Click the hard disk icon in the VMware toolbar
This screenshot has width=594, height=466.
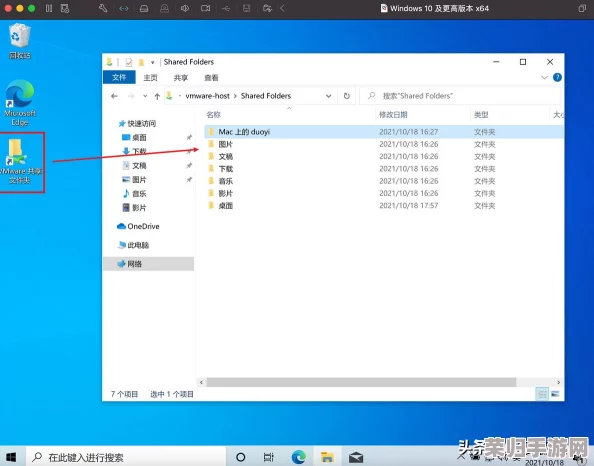point(144,8)
